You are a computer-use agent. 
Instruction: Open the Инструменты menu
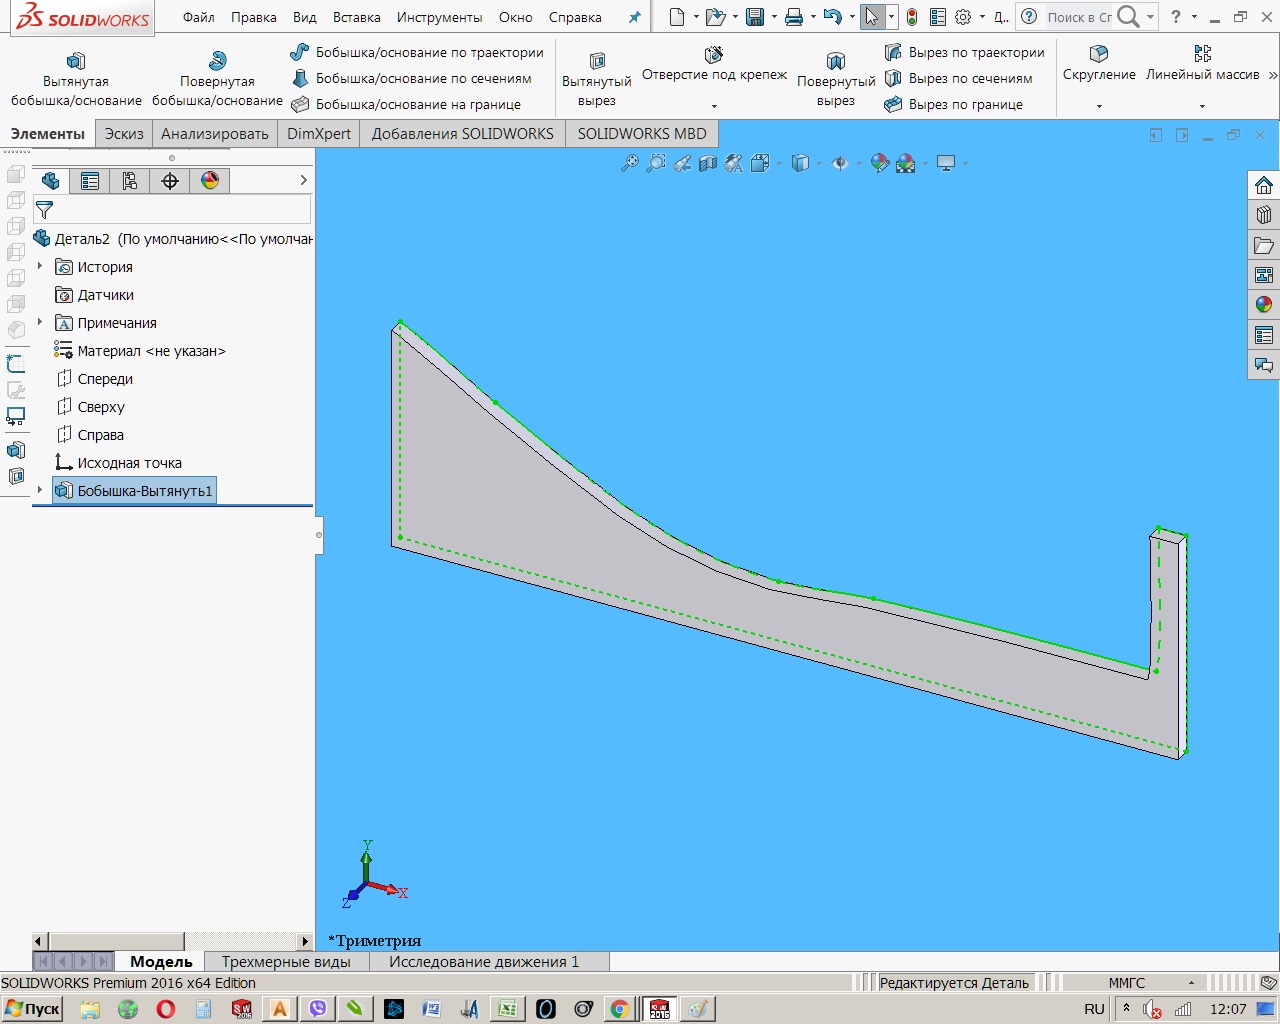click(x=439, y=17)
